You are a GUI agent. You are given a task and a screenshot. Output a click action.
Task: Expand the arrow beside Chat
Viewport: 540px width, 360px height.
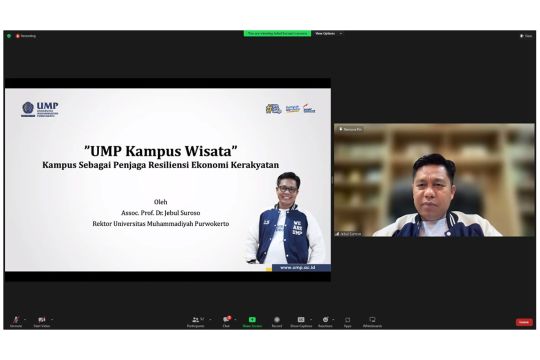pos(235,319)
